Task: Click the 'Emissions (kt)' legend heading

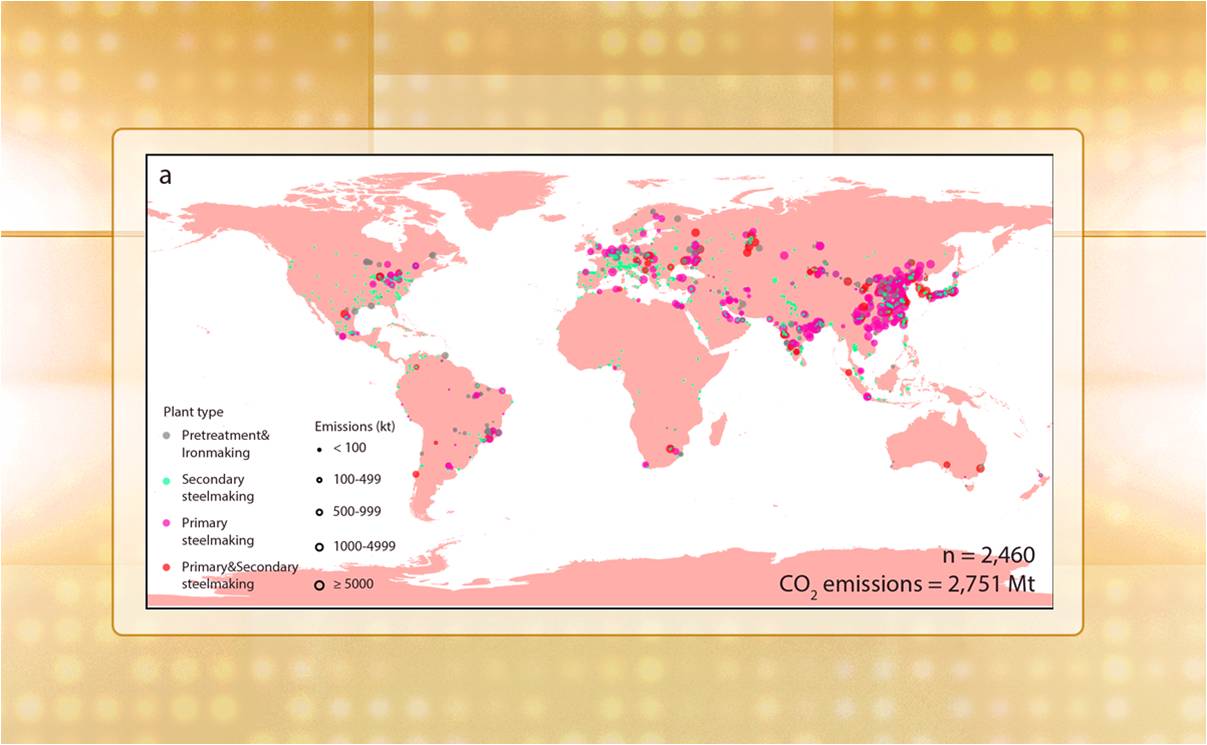Action: pyautogui.click(x=357, y=425)
